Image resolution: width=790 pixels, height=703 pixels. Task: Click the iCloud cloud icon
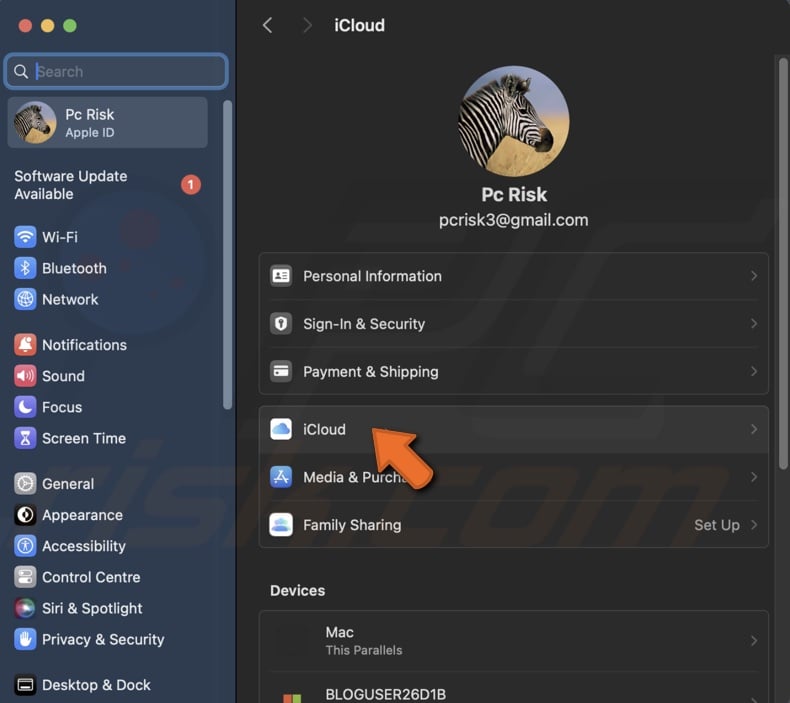tap(281, 429)
